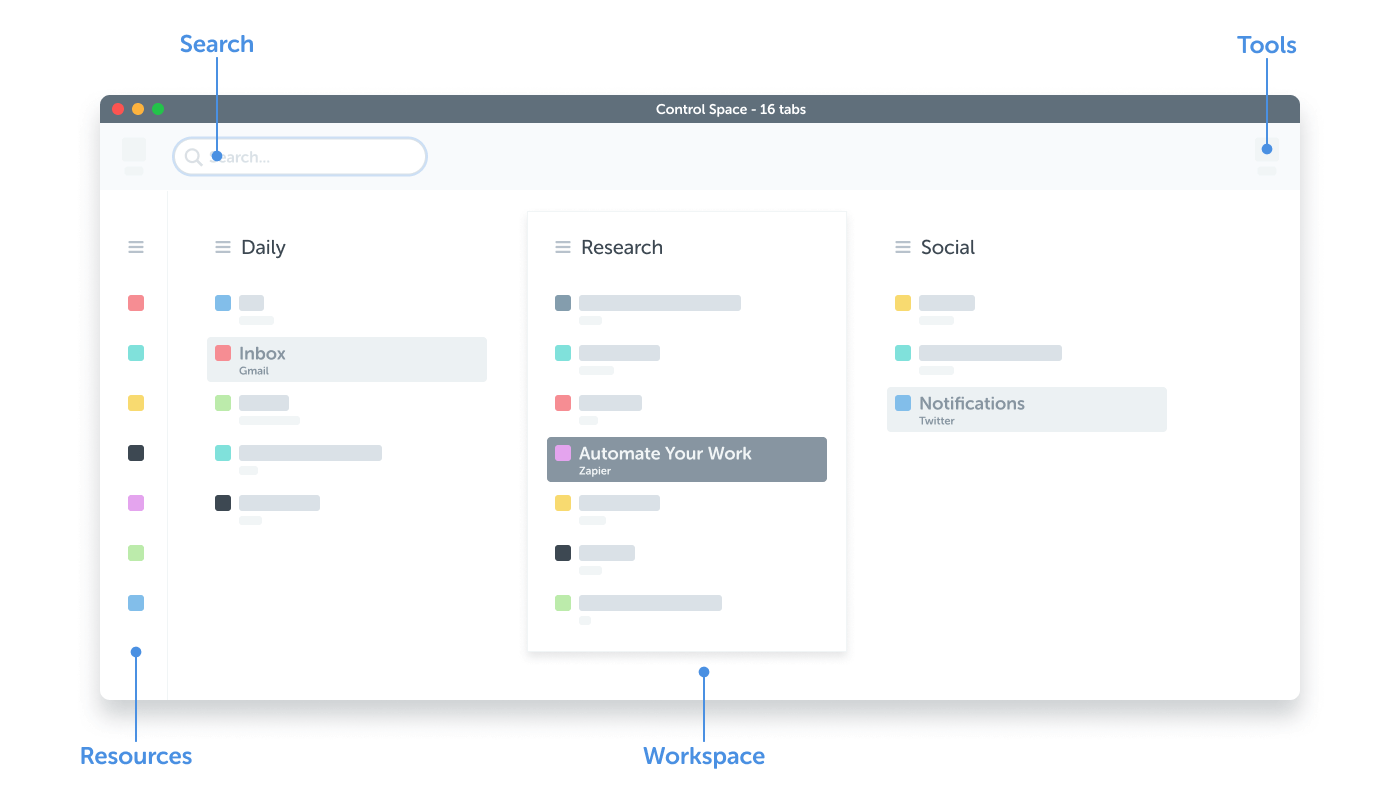The image size is (1400, 800).
Task: Select the teal icon in Resources sidebar
Action: click(x=136, y=353)
